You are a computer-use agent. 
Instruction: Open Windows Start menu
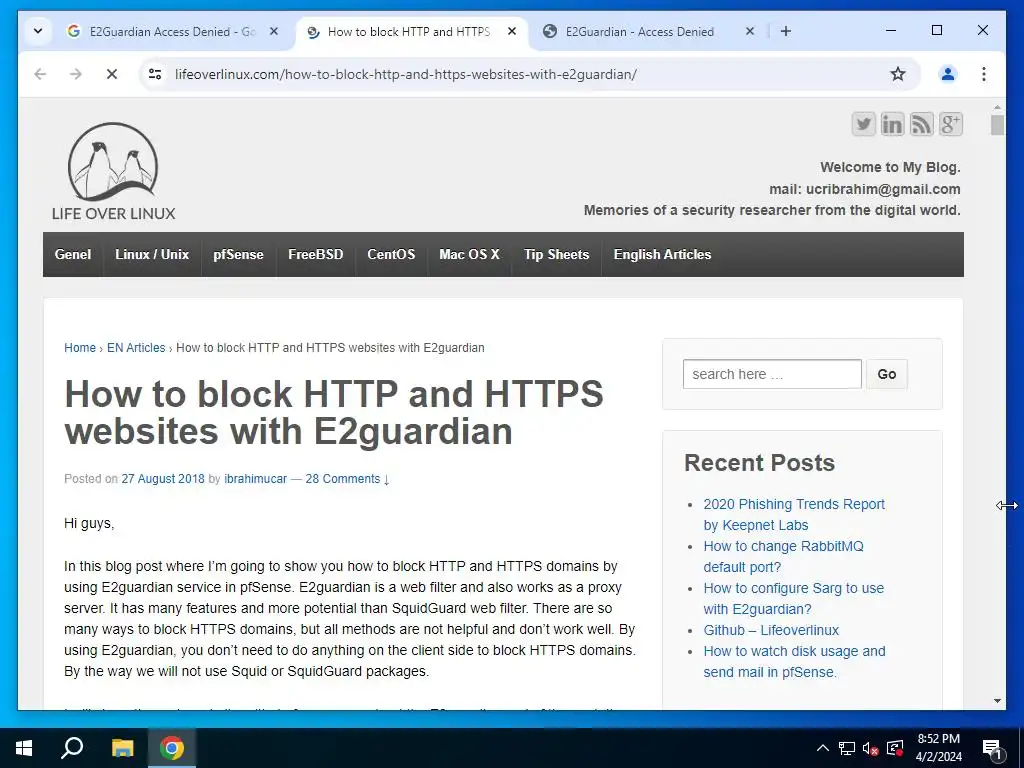pos(24,748)
